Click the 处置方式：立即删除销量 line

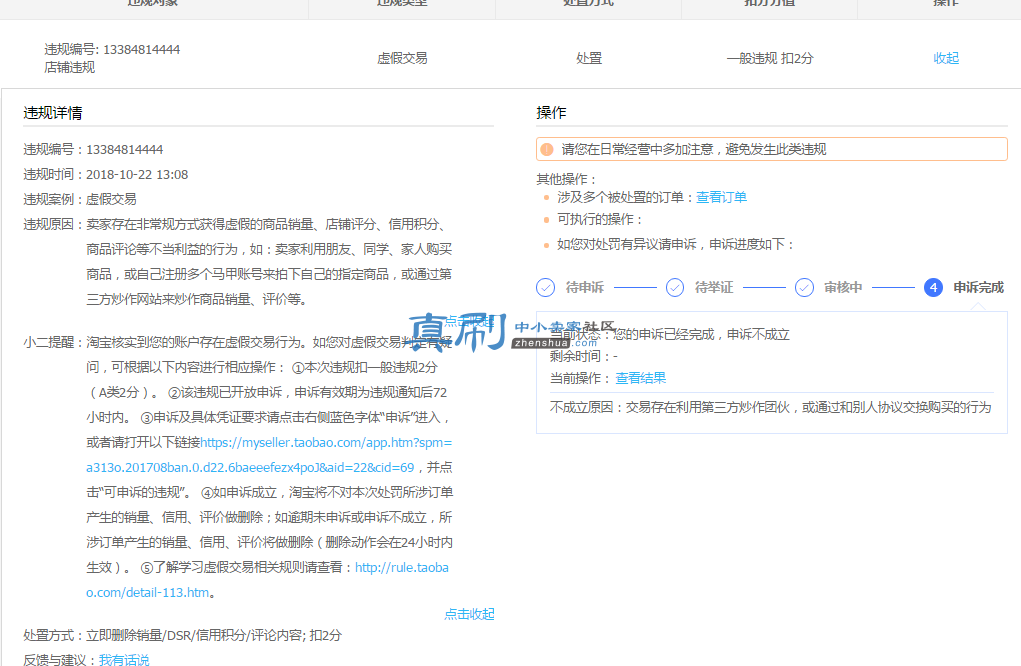click(x=182, y=635)
